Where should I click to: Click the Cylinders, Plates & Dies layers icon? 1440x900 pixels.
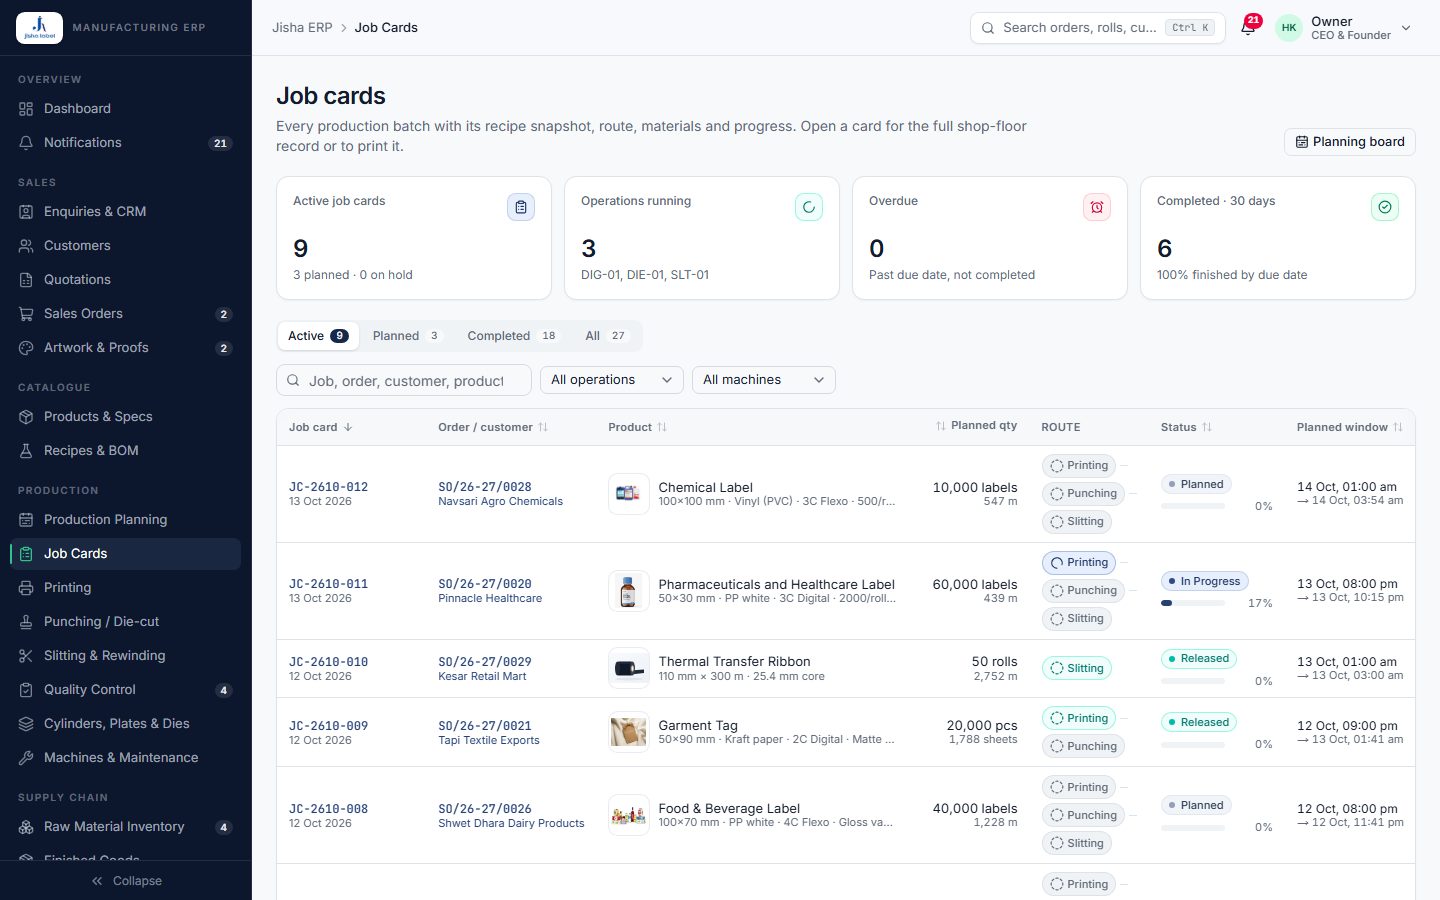(x=26, y=724)
